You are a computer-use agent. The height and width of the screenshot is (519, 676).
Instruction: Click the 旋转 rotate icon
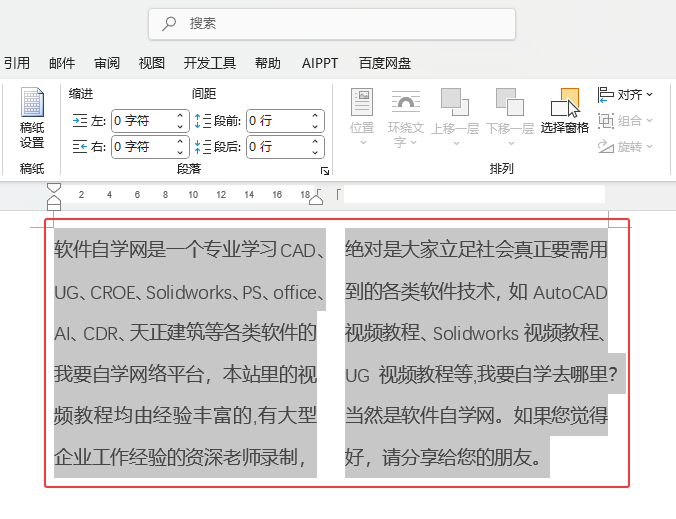[x=605, y=147]
